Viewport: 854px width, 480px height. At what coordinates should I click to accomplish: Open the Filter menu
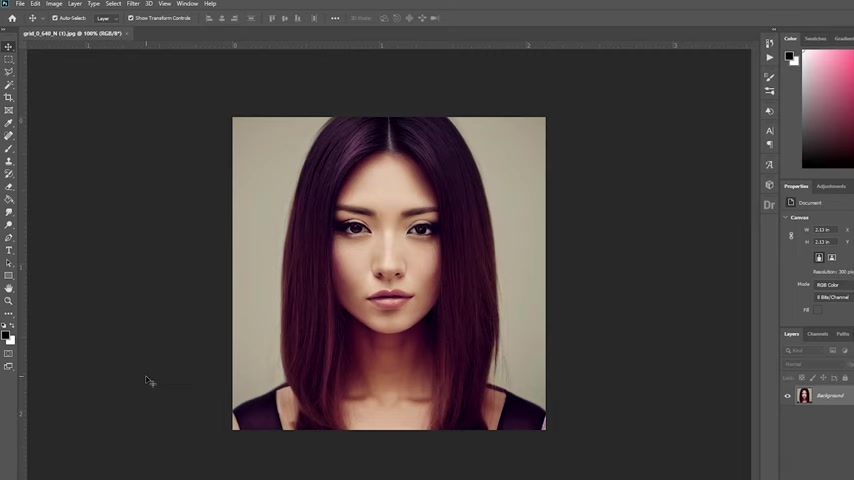[x=133, y=4]
